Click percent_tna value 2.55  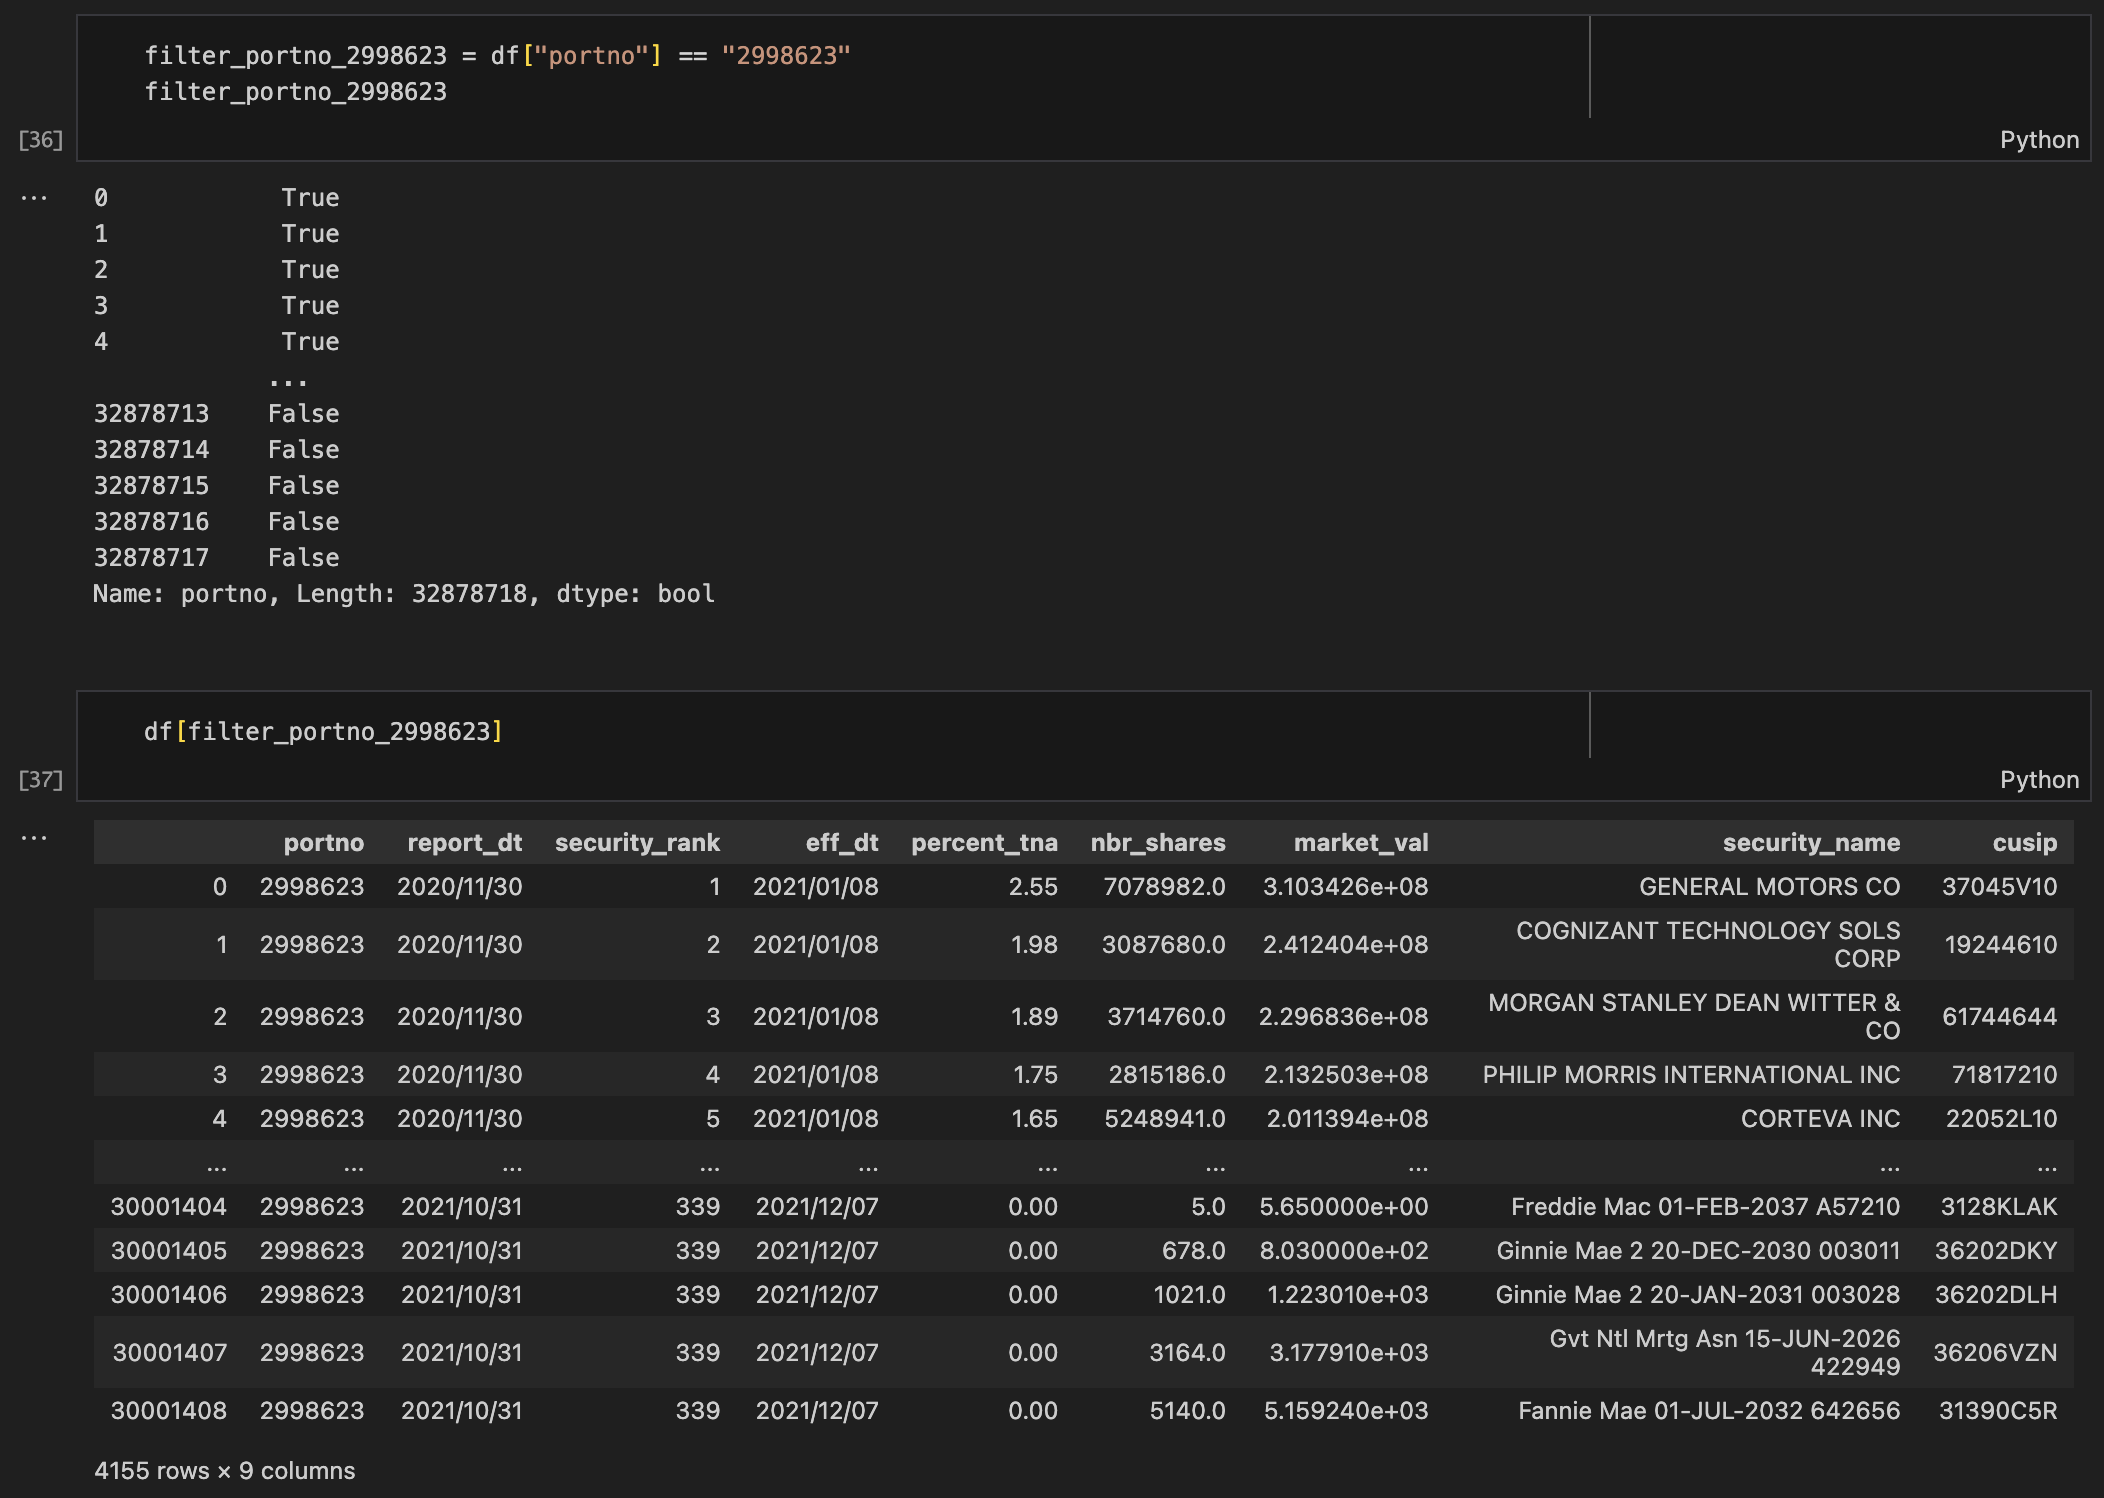(x=1033, y=887)
